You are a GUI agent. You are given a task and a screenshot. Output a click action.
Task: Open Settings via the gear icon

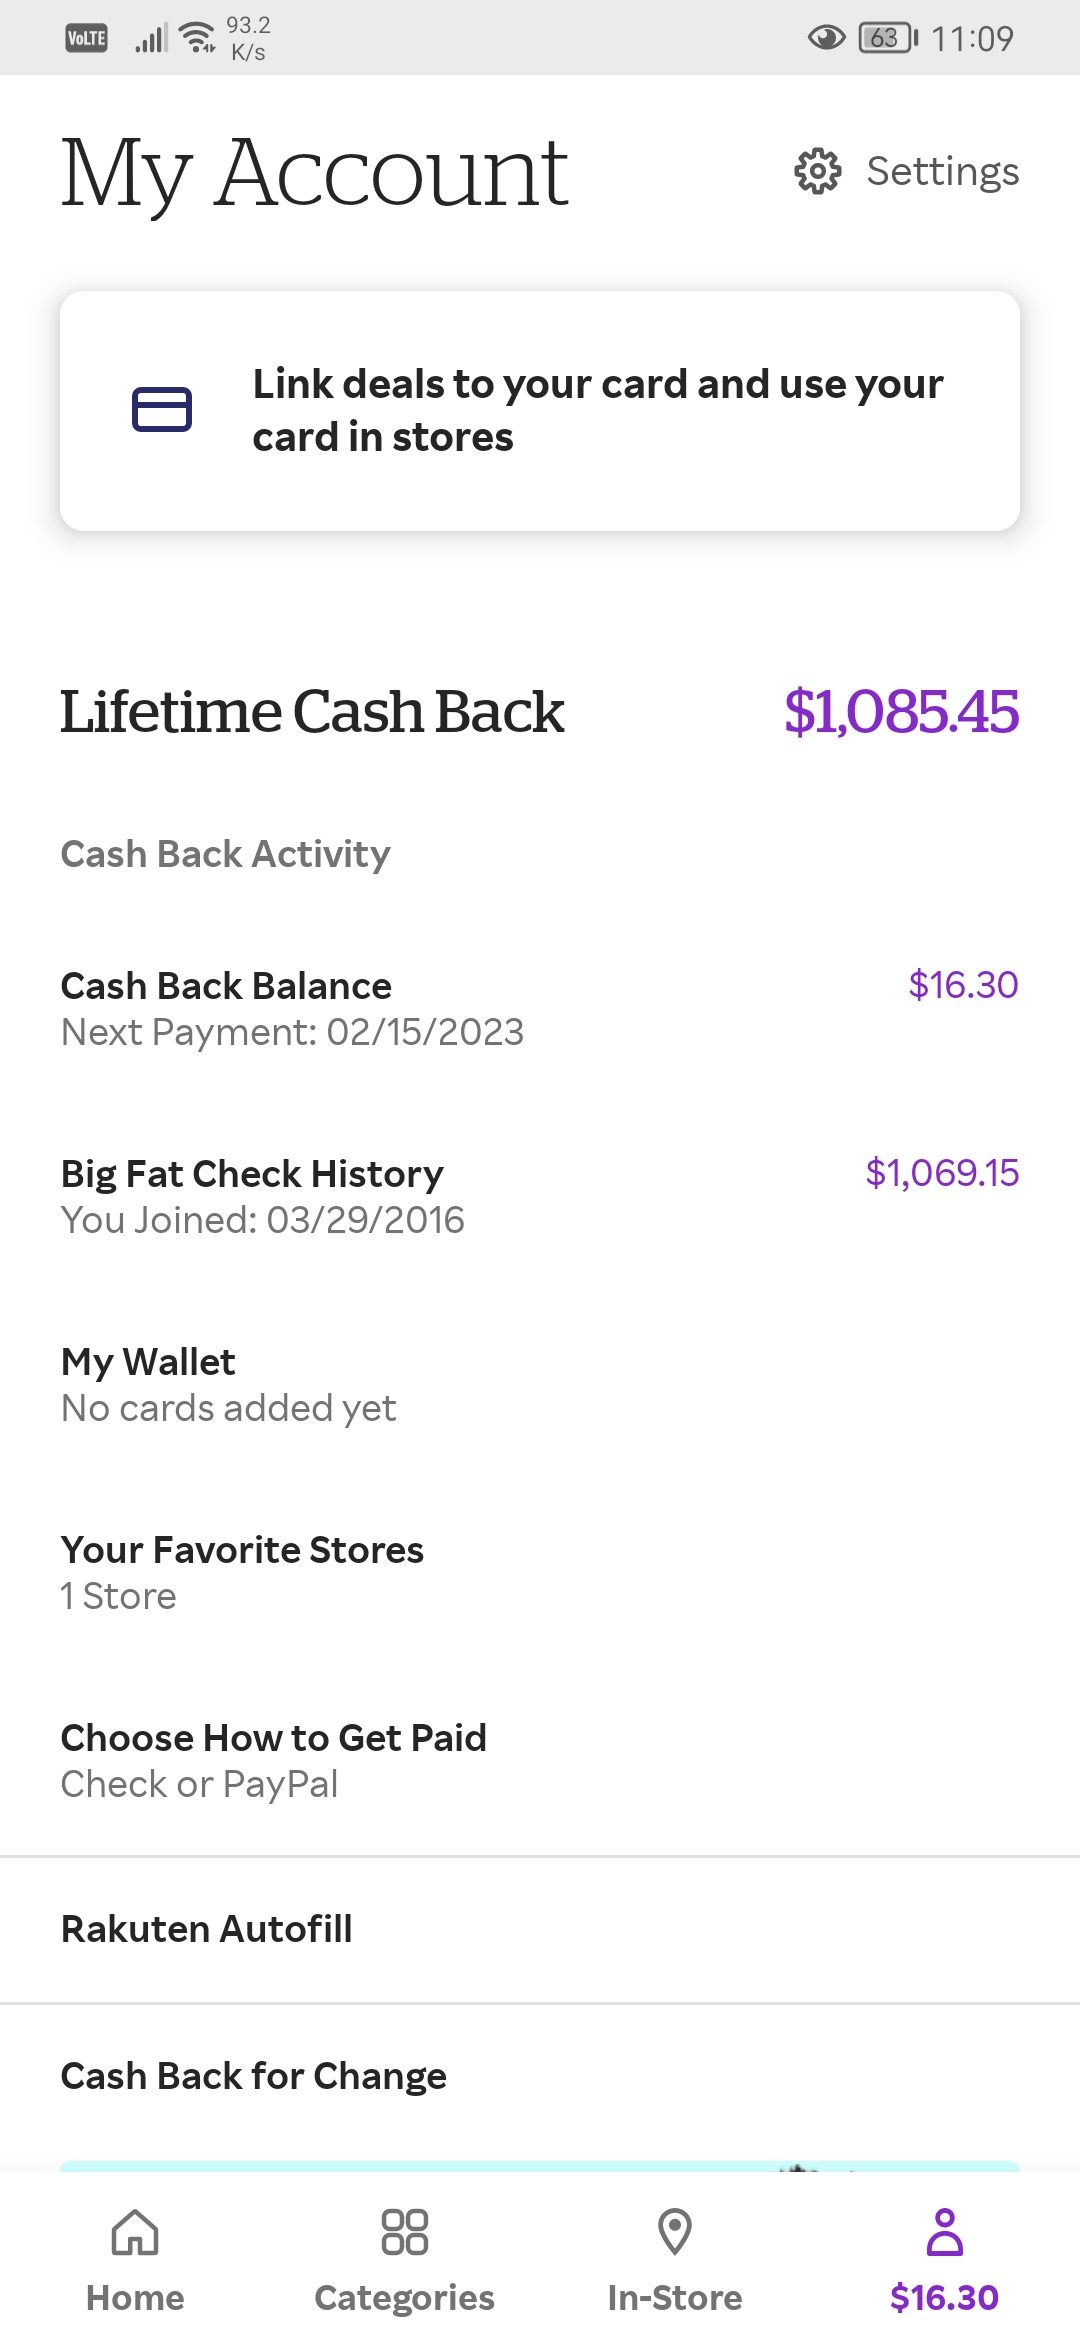pyautogui.click(x=818, y=171)
